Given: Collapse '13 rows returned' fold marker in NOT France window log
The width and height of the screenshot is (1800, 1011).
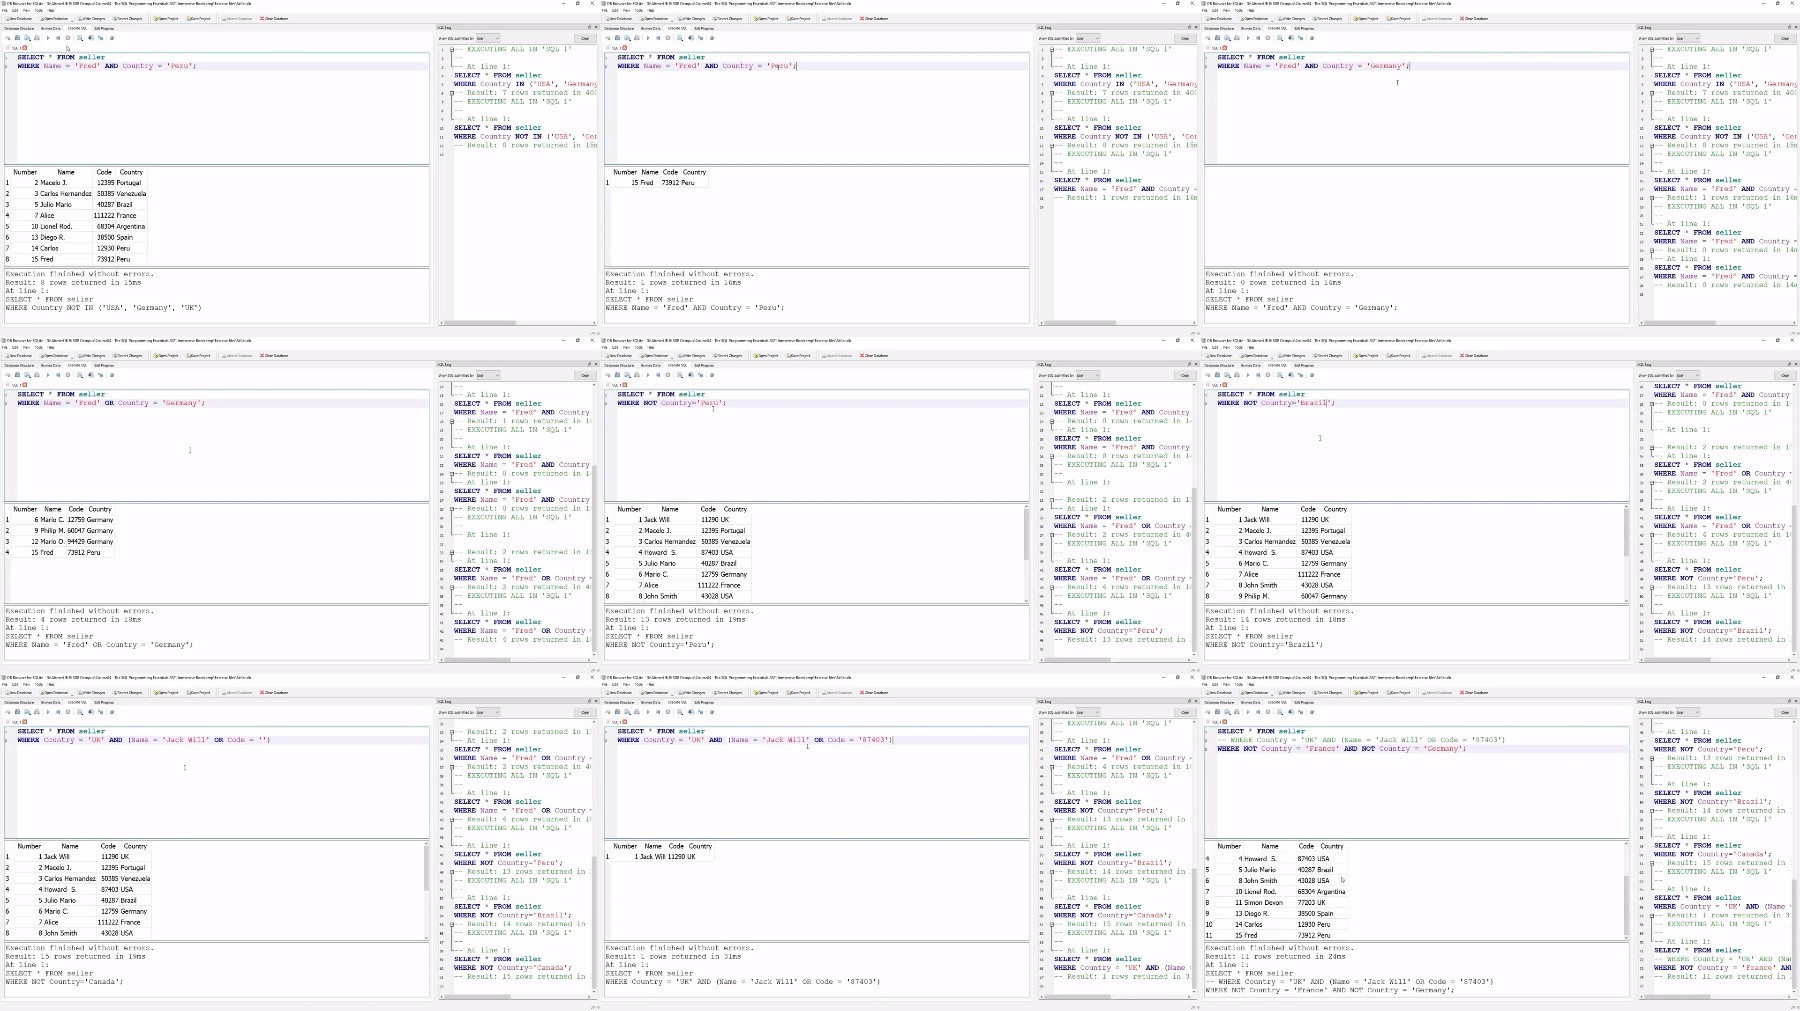Looking at the screenshot, I should (1652, 757).
